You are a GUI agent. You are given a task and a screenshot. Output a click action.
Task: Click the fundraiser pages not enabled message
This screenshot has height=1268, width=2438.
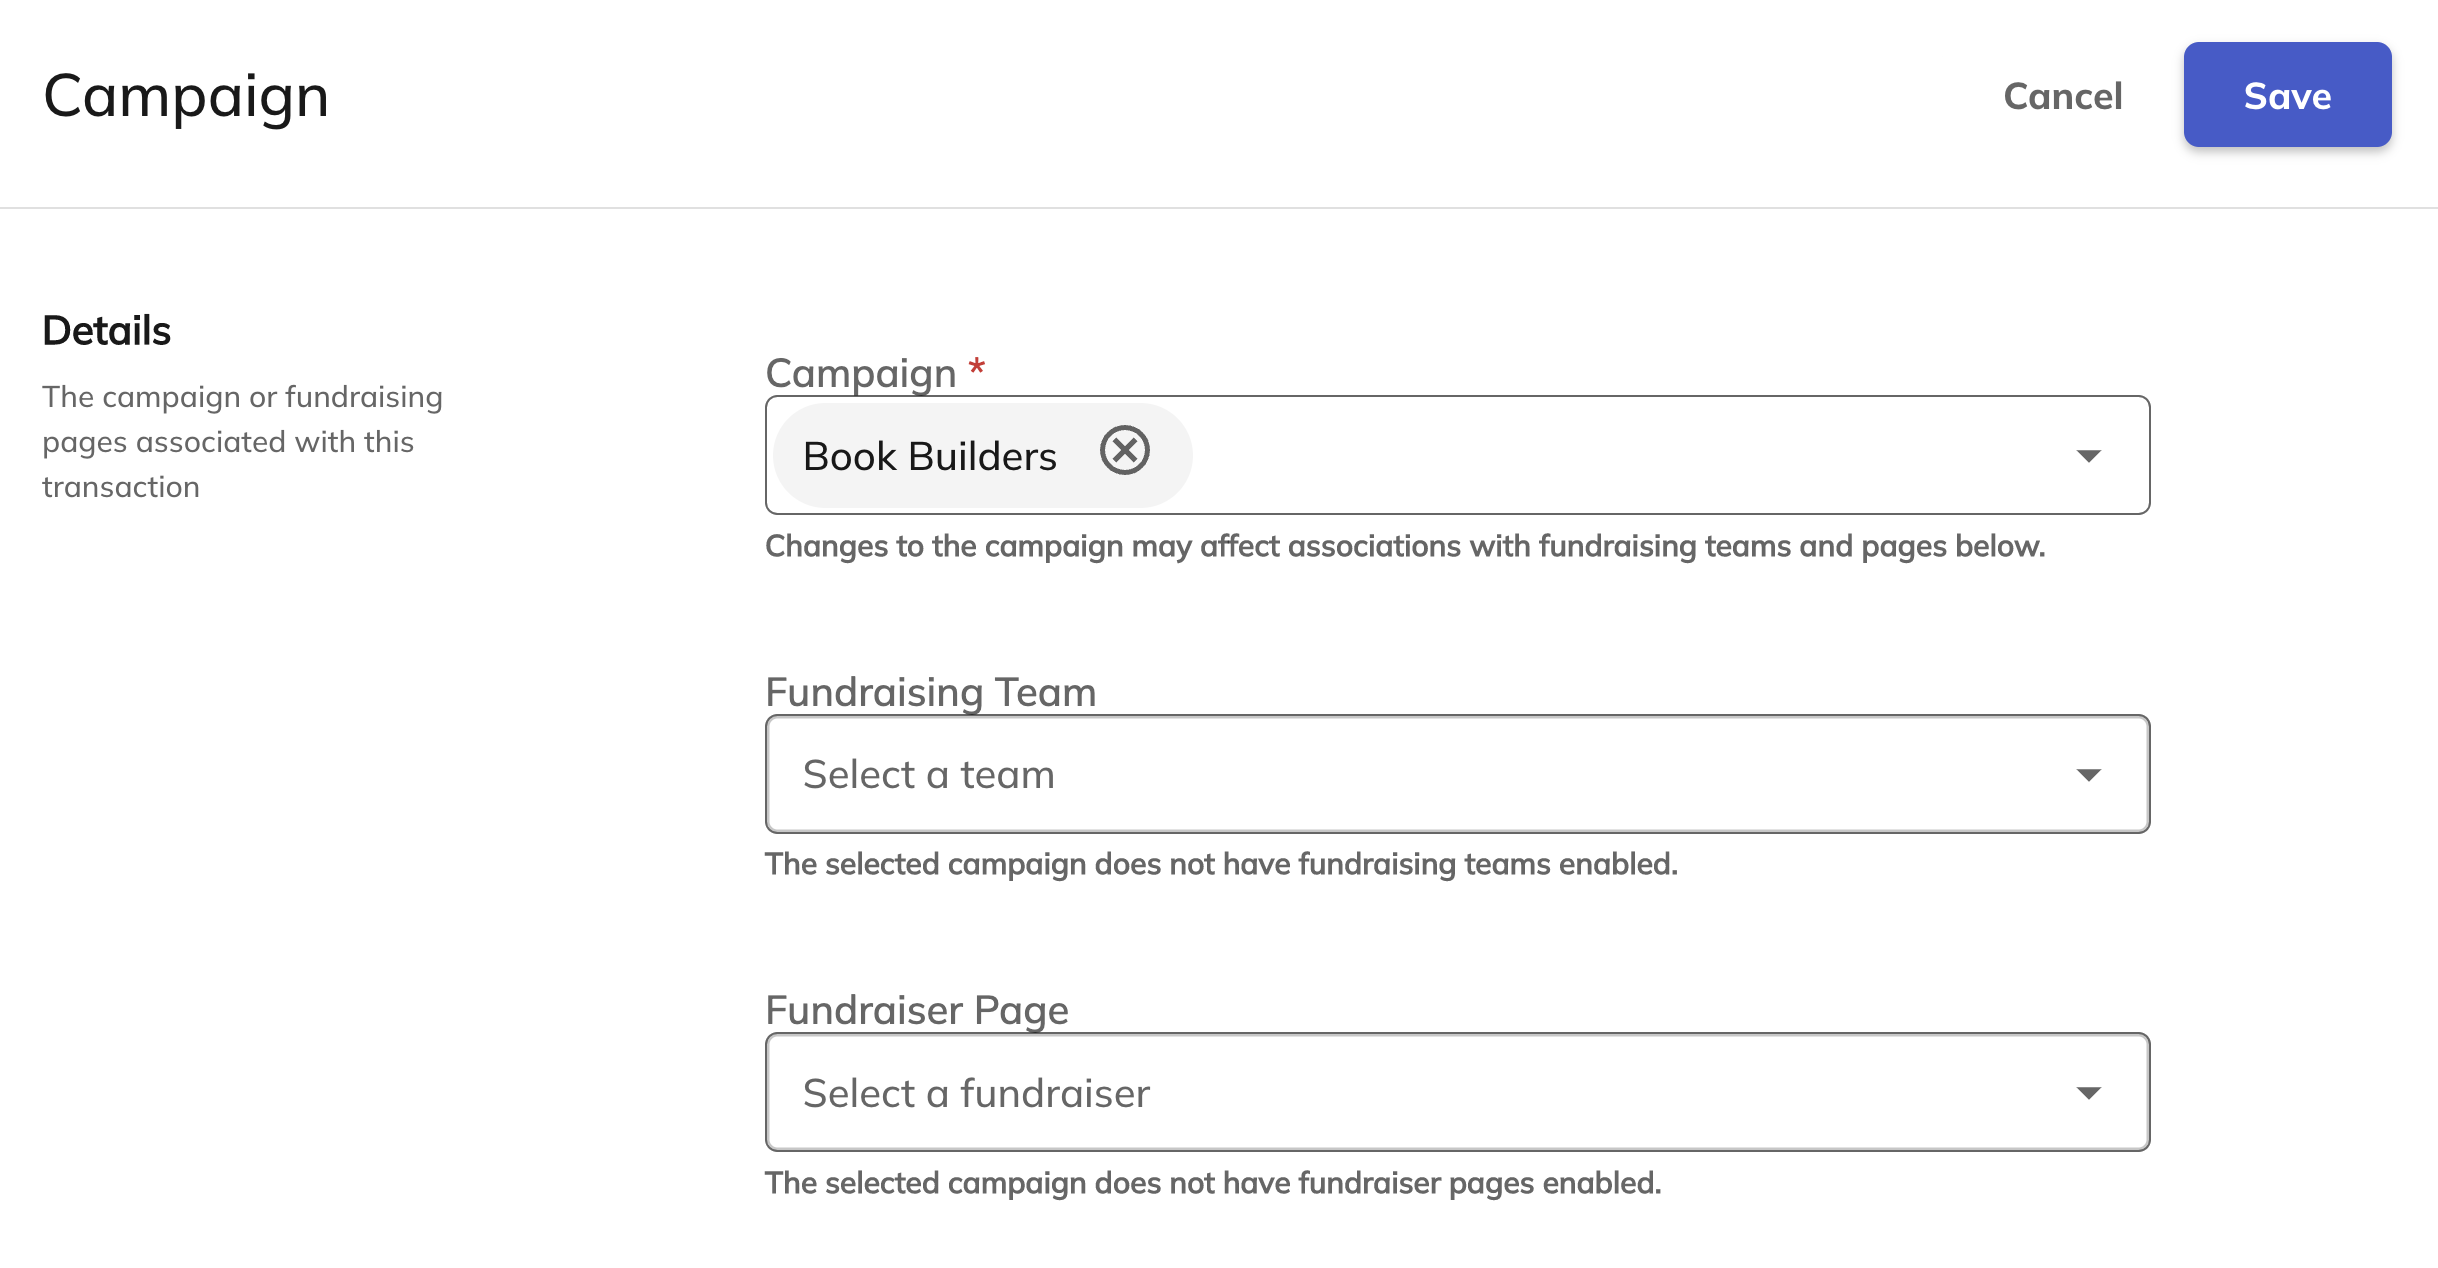[x=1213, y=1183]
